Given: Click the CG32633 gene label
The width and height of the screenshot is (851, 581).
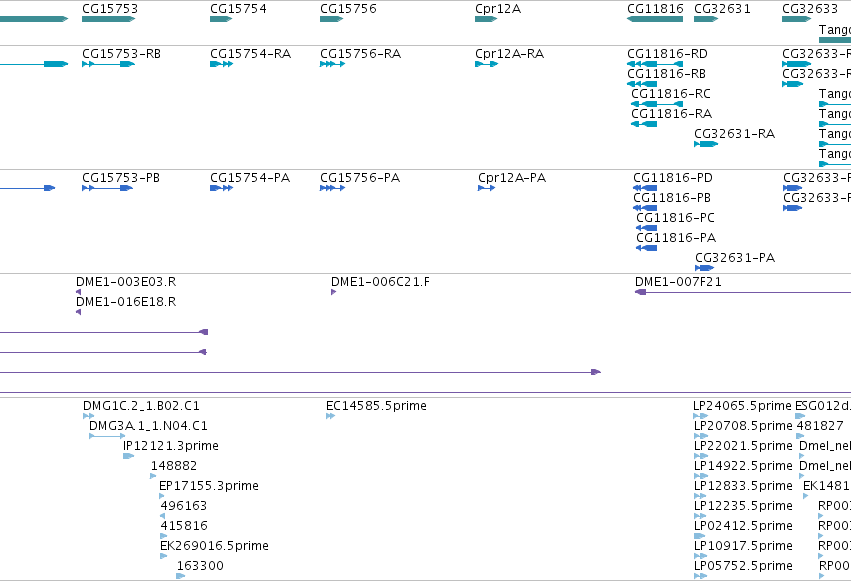Looking at the screenshot, I should tap(810, 9).
